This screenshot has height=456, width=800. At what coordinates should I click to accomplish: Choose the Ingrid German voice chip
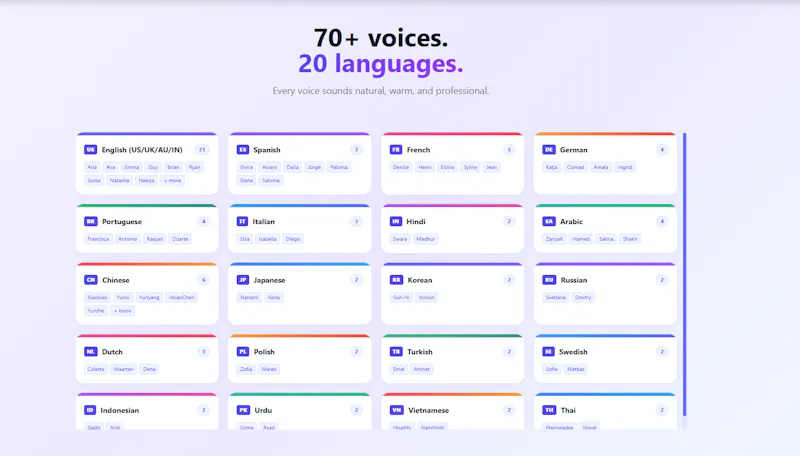(x=624, y=167)
